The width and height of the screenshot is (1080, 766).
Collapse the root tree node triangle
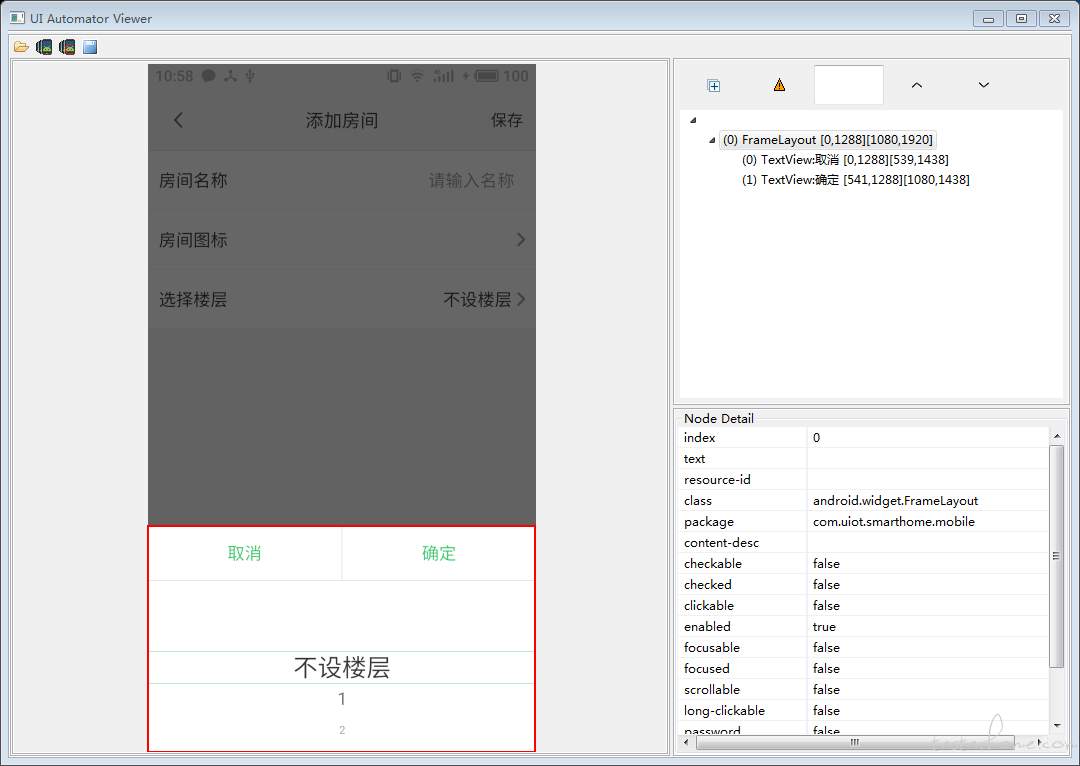[x=694, y=120]
